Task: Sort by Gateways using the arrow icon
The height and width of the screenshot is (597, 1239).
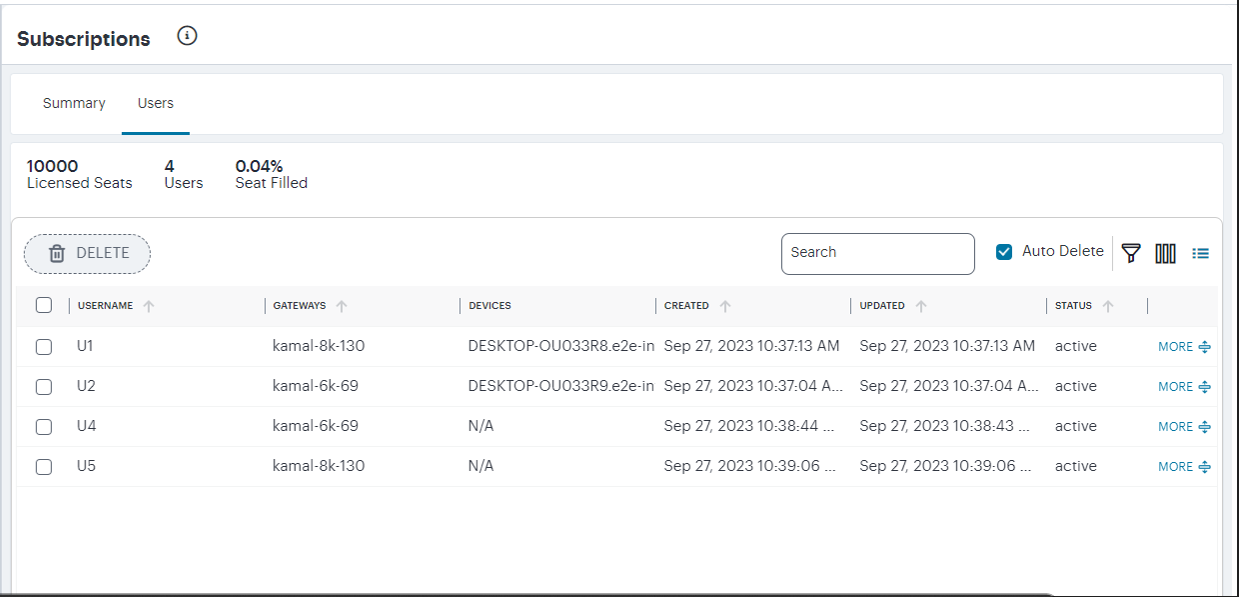Action: [x=342, y=306]
